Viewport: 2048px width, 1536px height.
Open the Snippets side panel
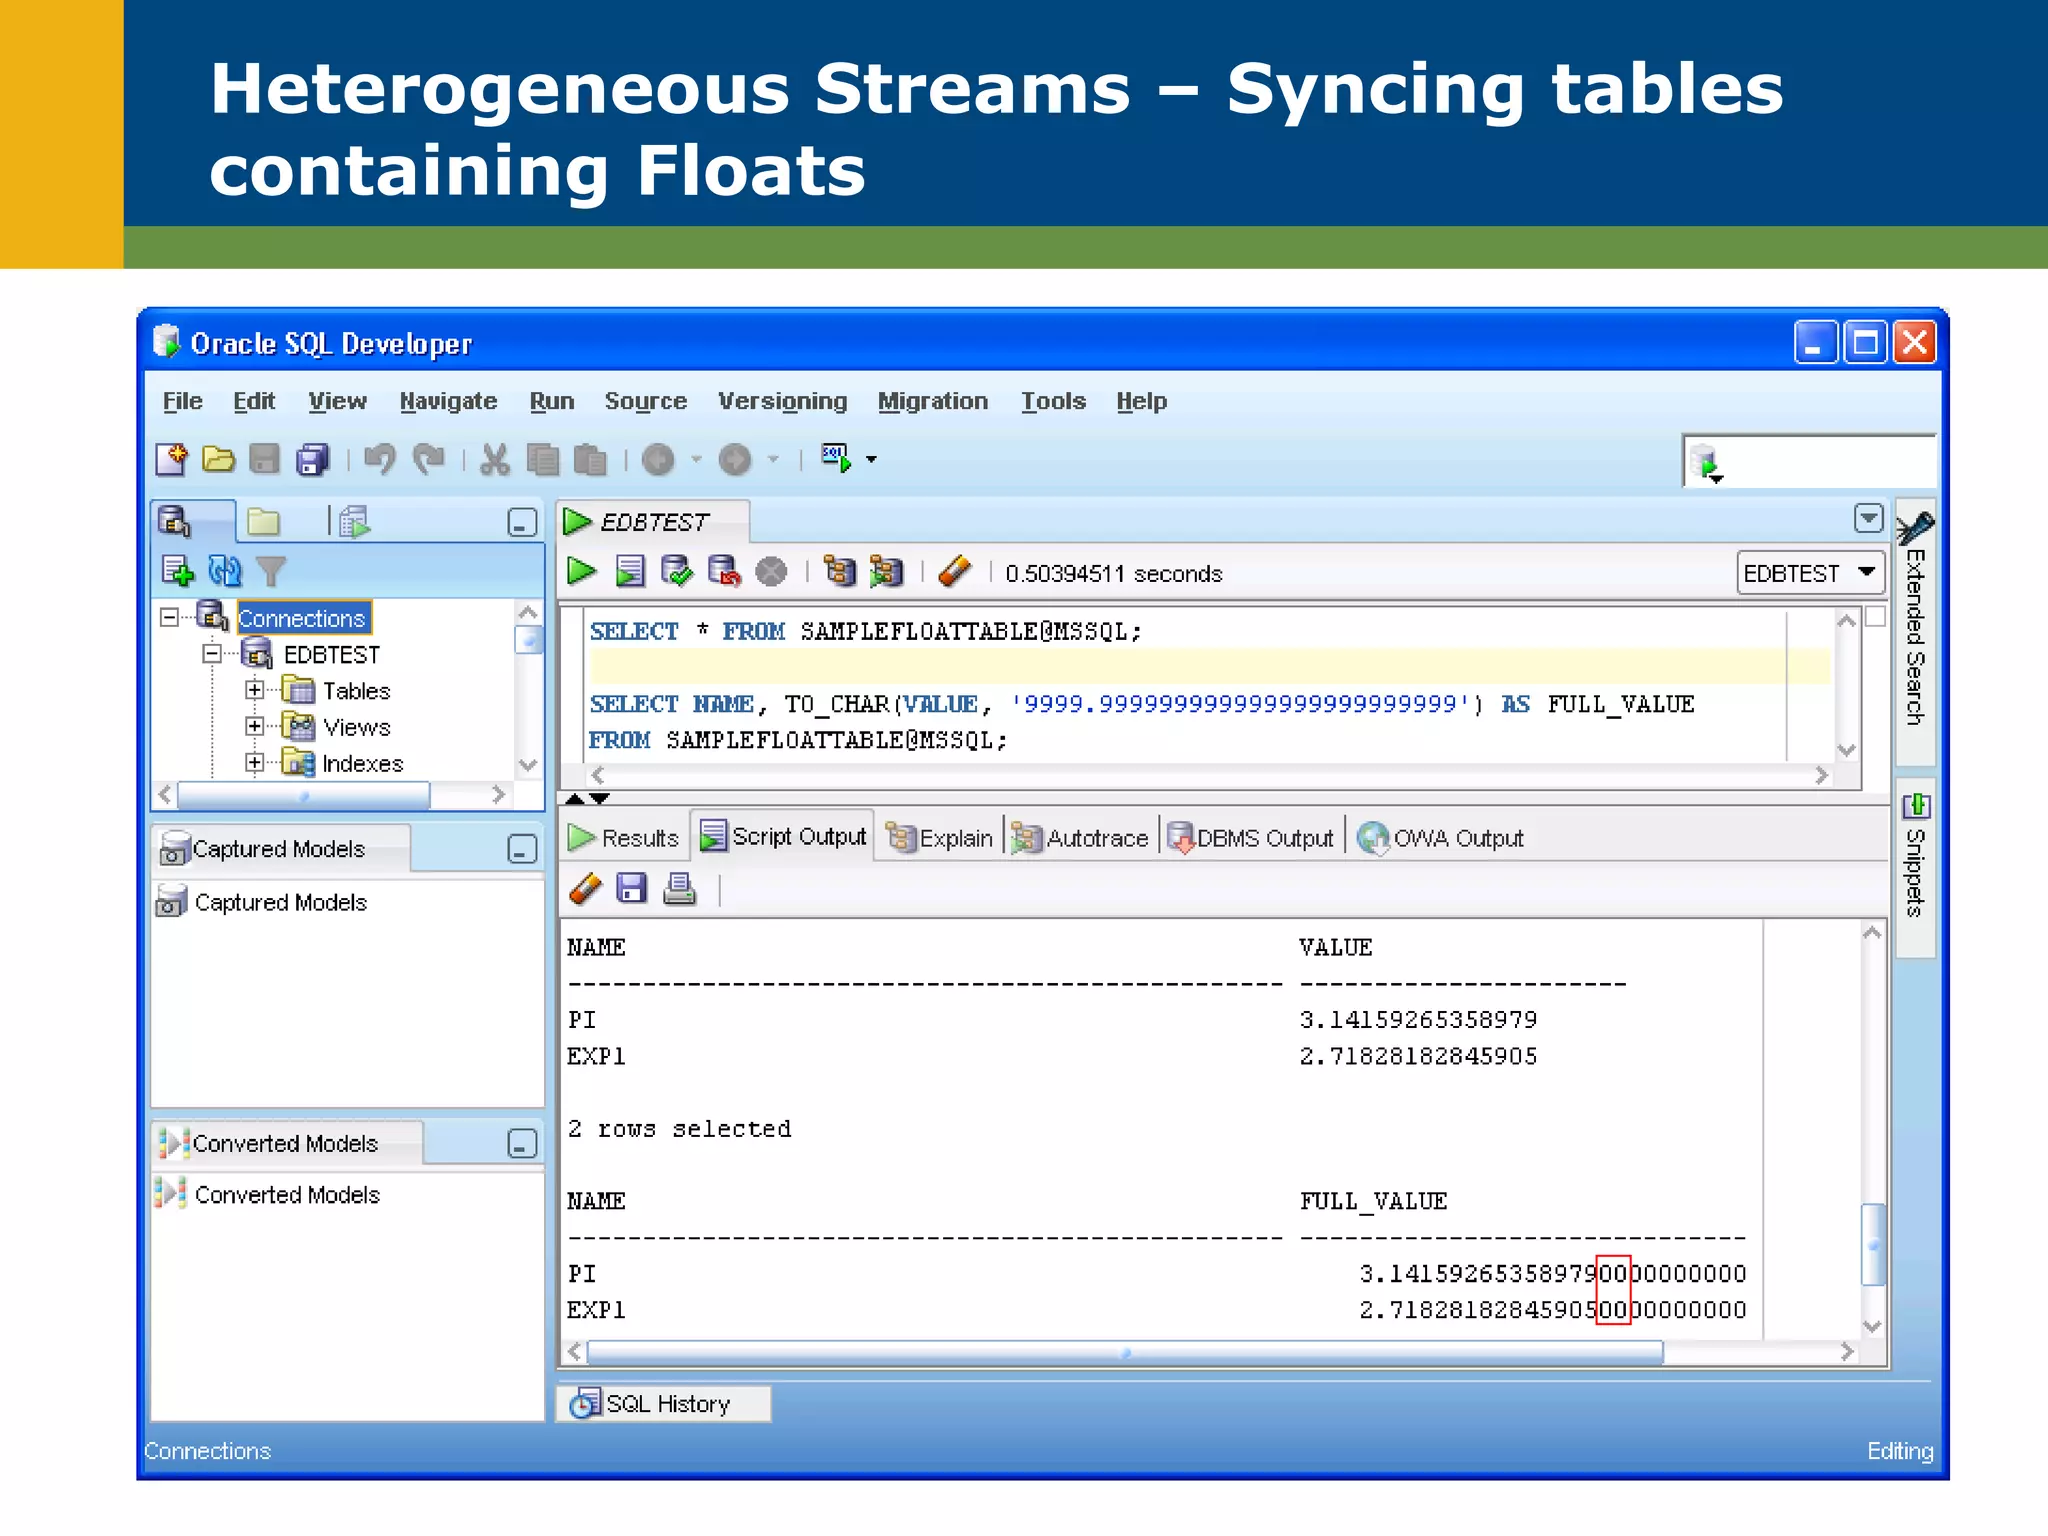click(1915, 868)
